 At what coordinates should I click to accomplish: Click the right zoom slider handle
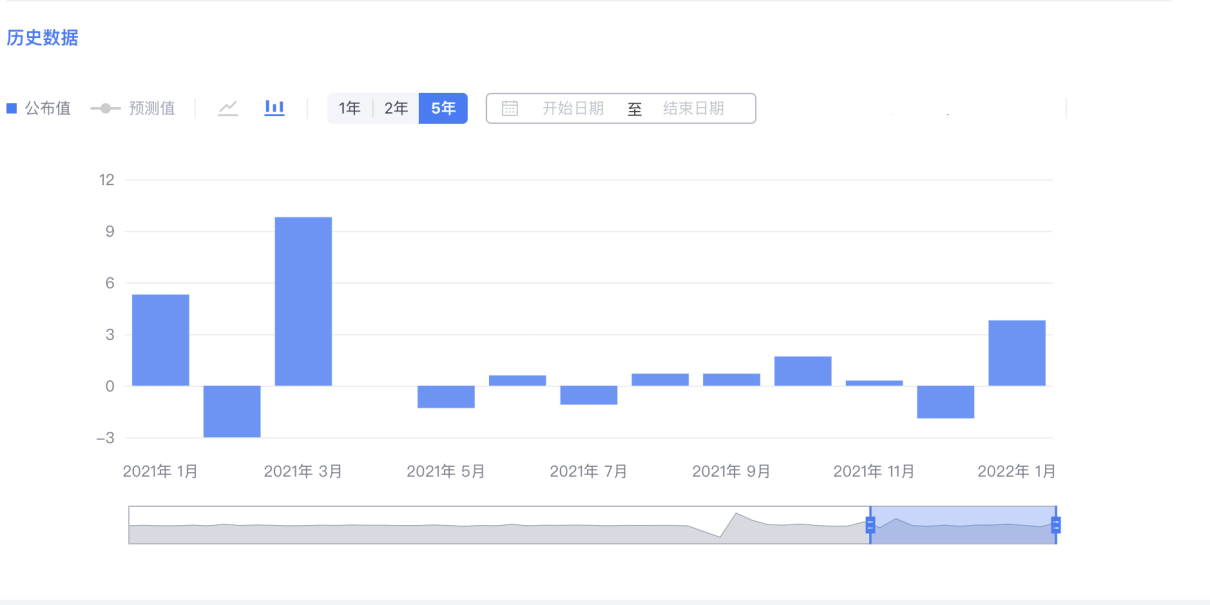point(1056,525)
